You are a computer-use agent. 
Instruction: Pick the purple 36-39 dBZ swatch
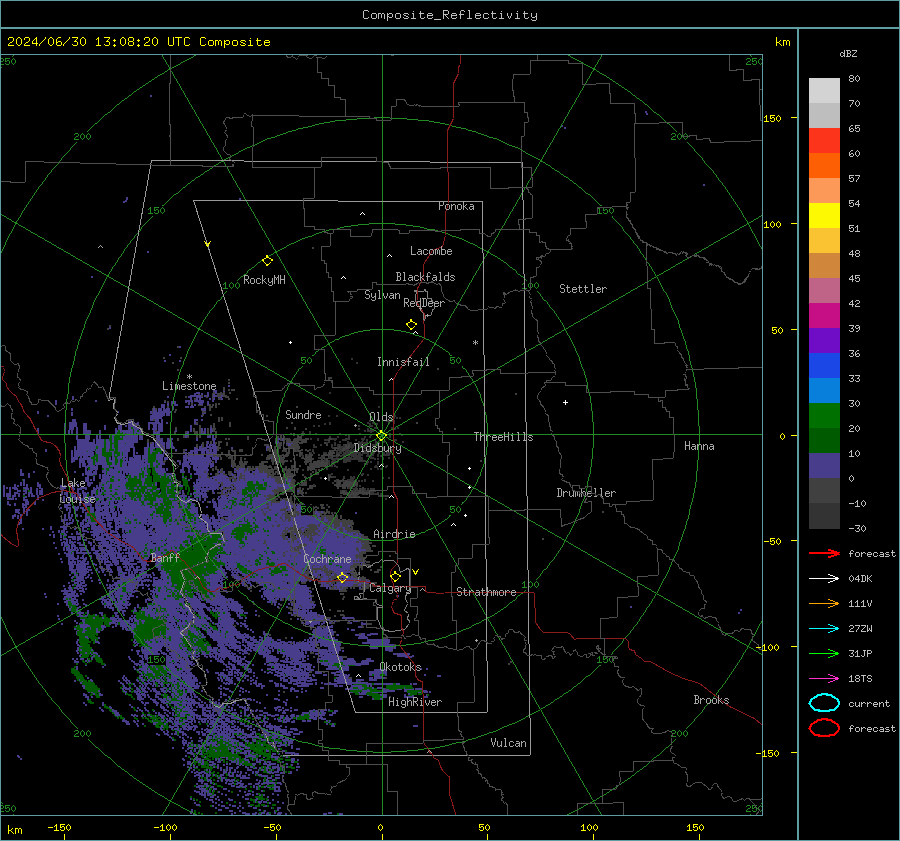[x=824, y=340]
